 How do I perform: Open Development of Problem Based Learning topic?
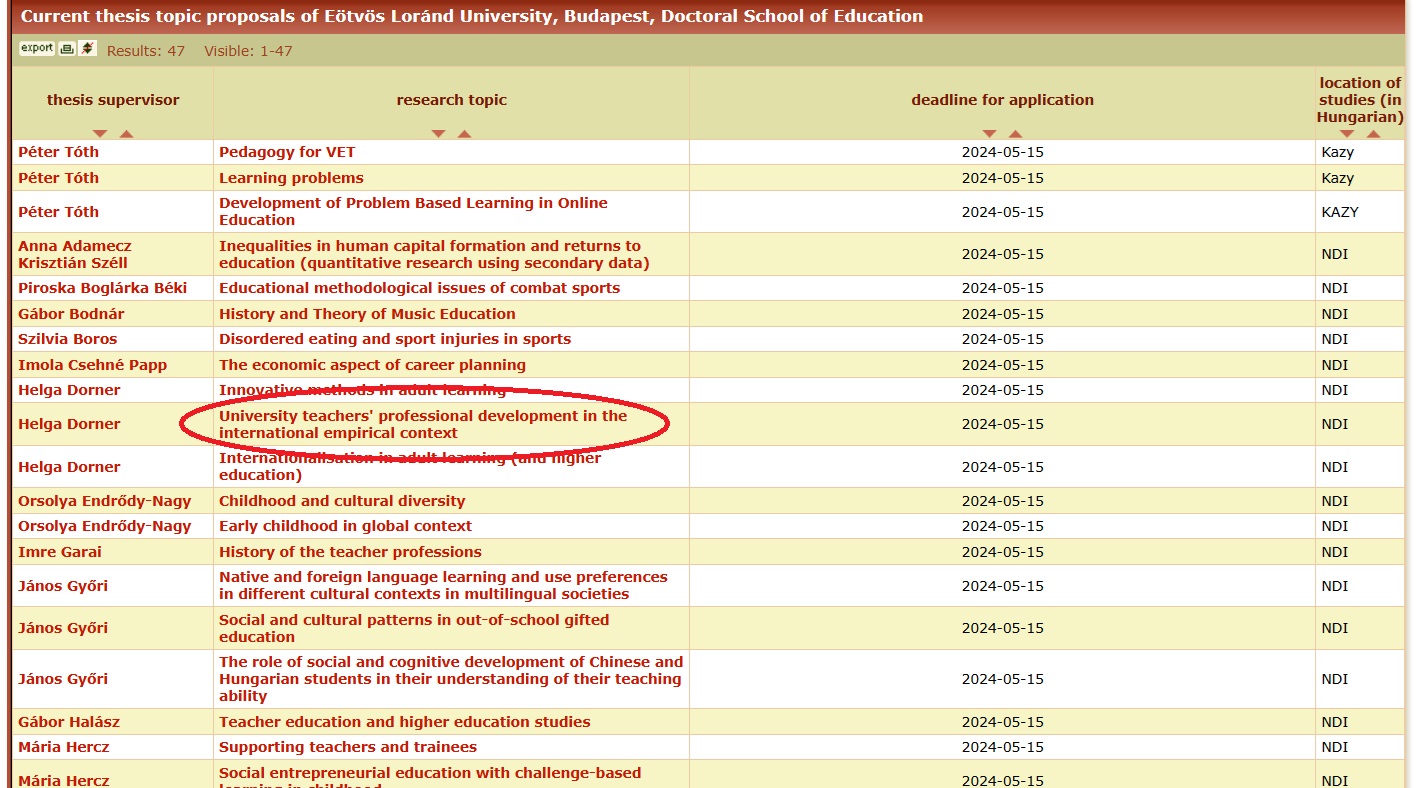point(413,211)
